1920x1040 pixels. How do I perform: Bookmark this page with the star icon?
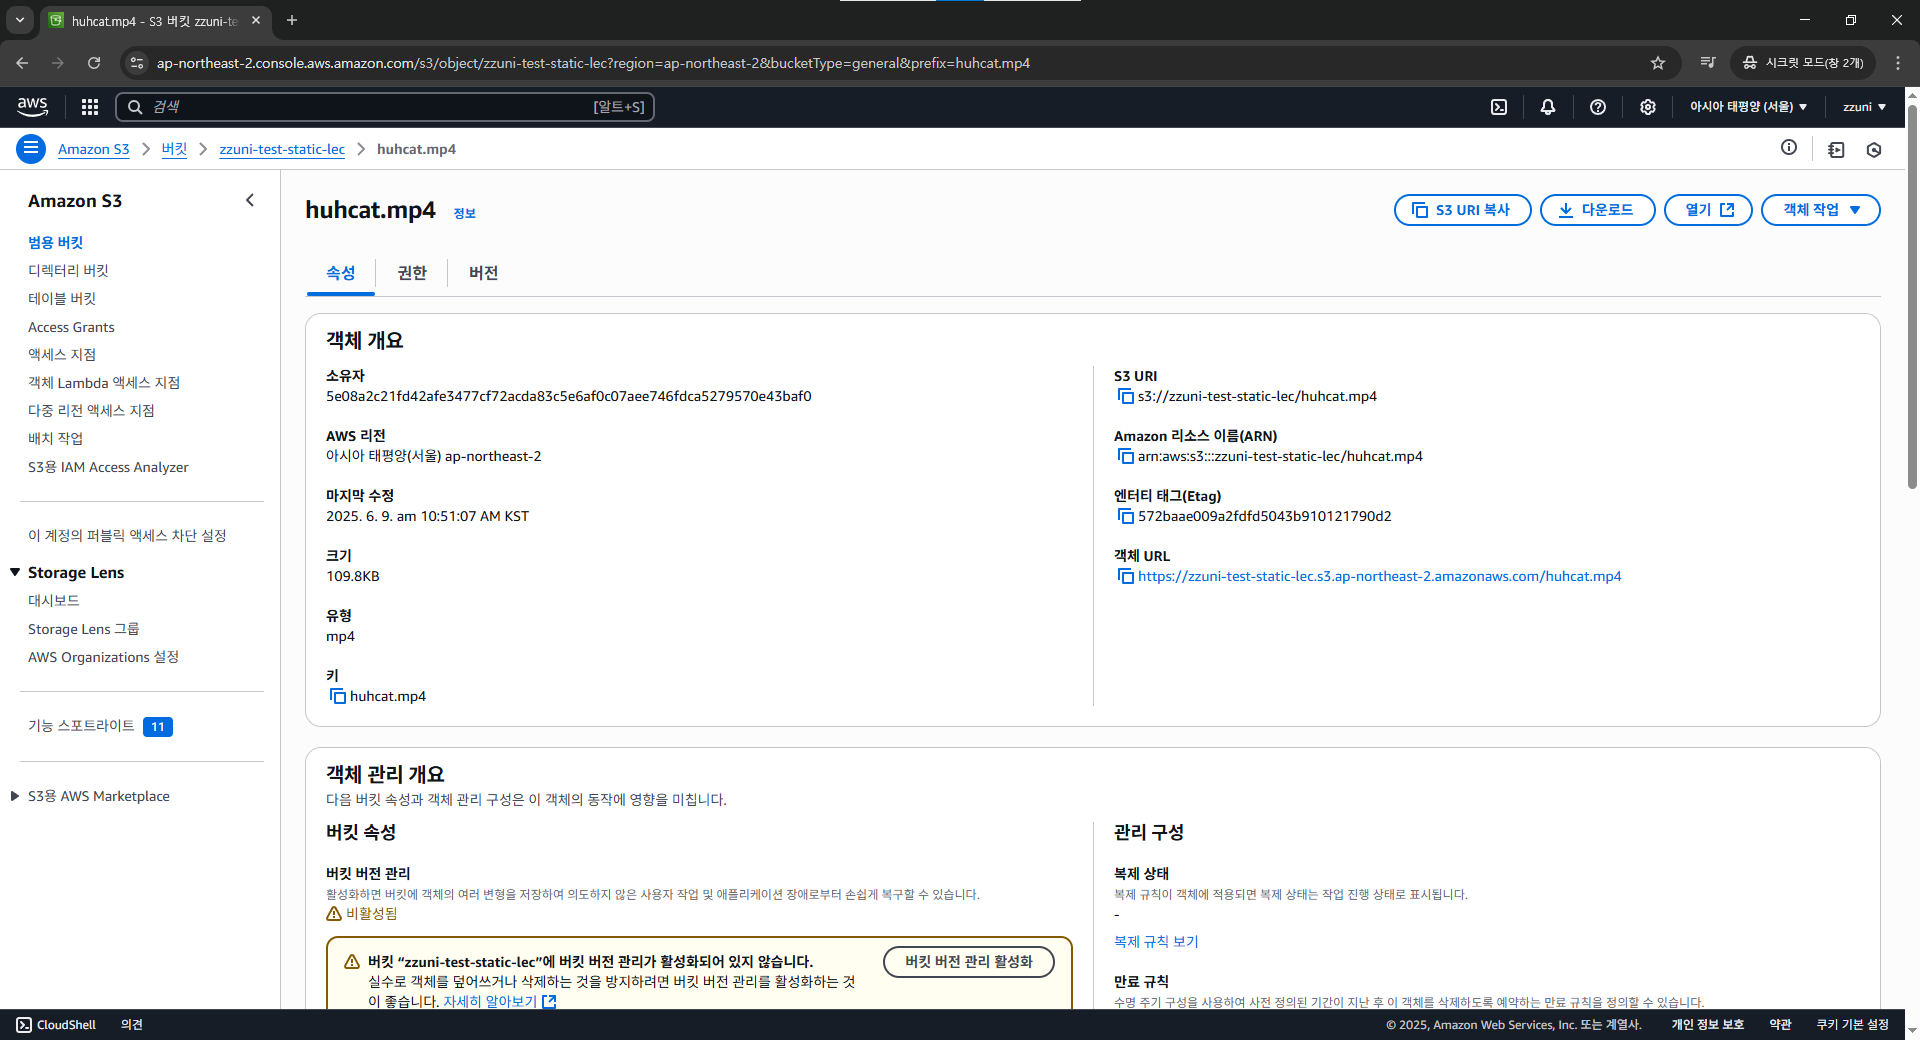[x=1658, y=63]
